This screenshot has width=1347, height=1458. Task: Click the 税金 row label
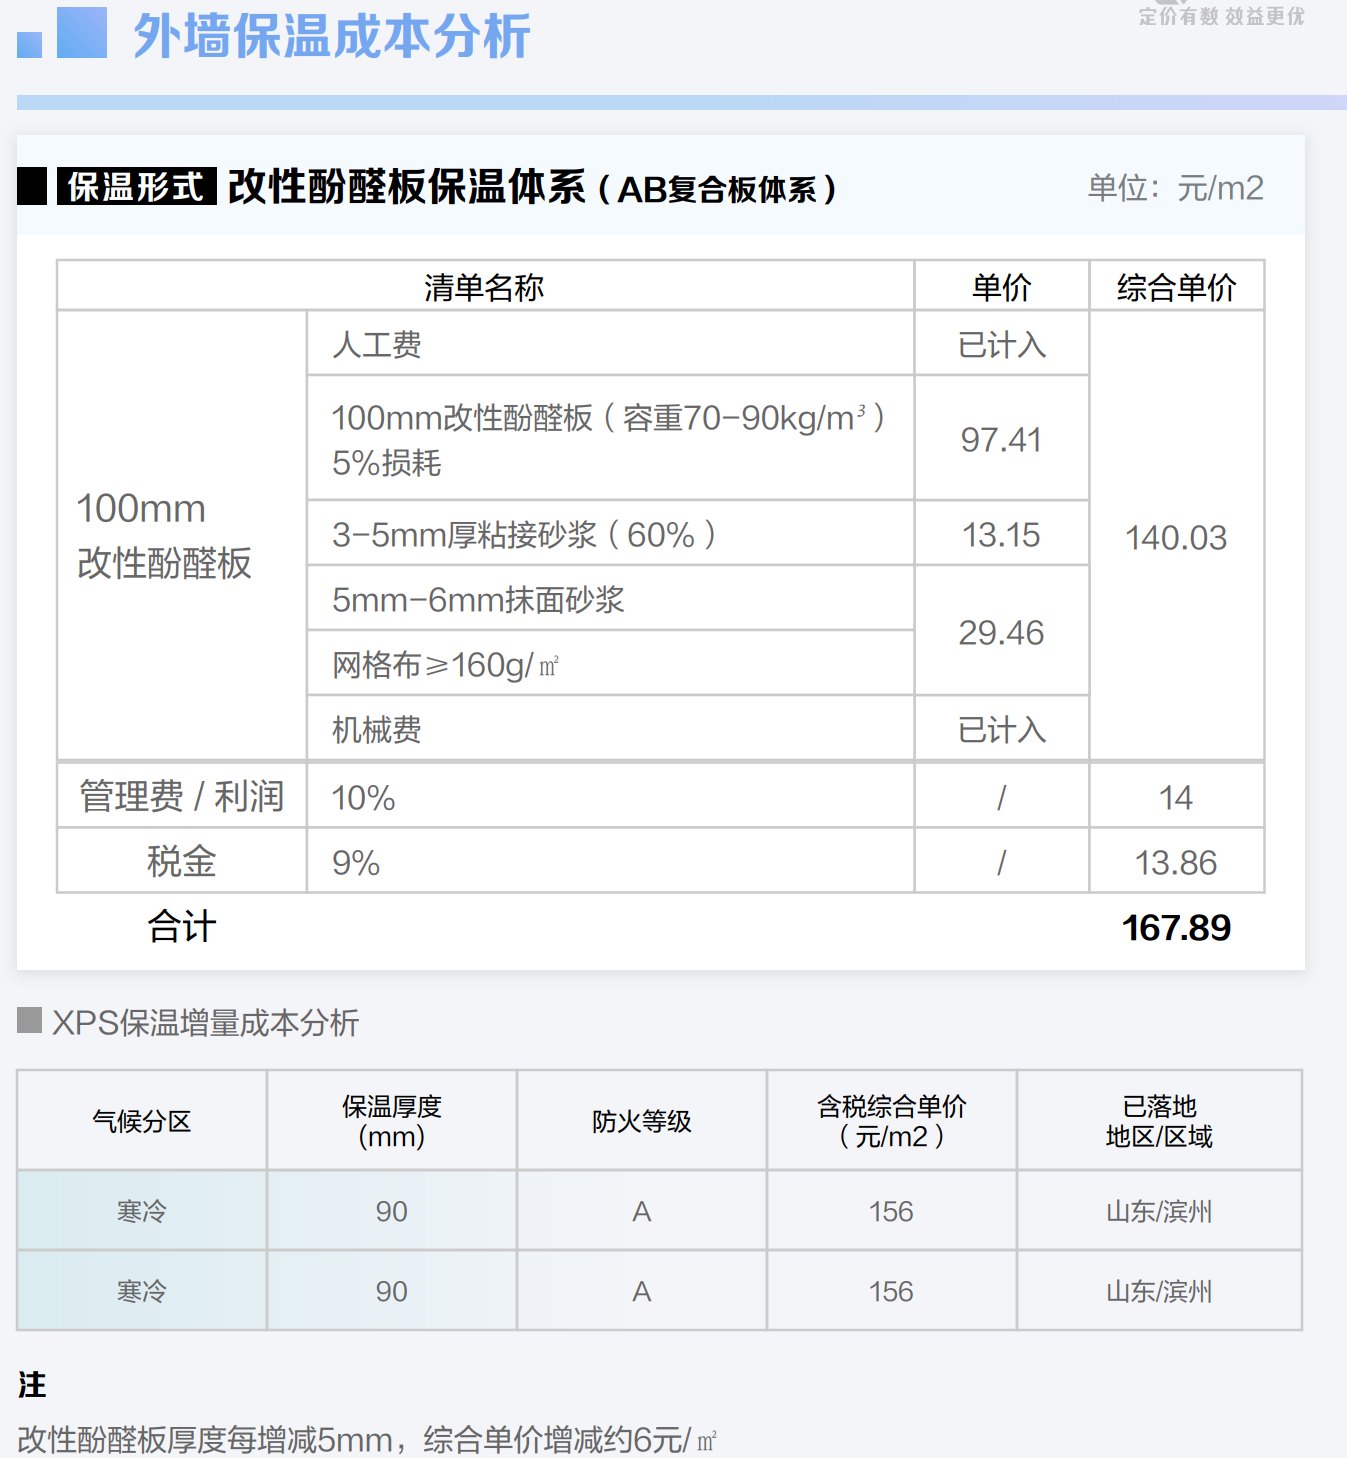[181, 861]
